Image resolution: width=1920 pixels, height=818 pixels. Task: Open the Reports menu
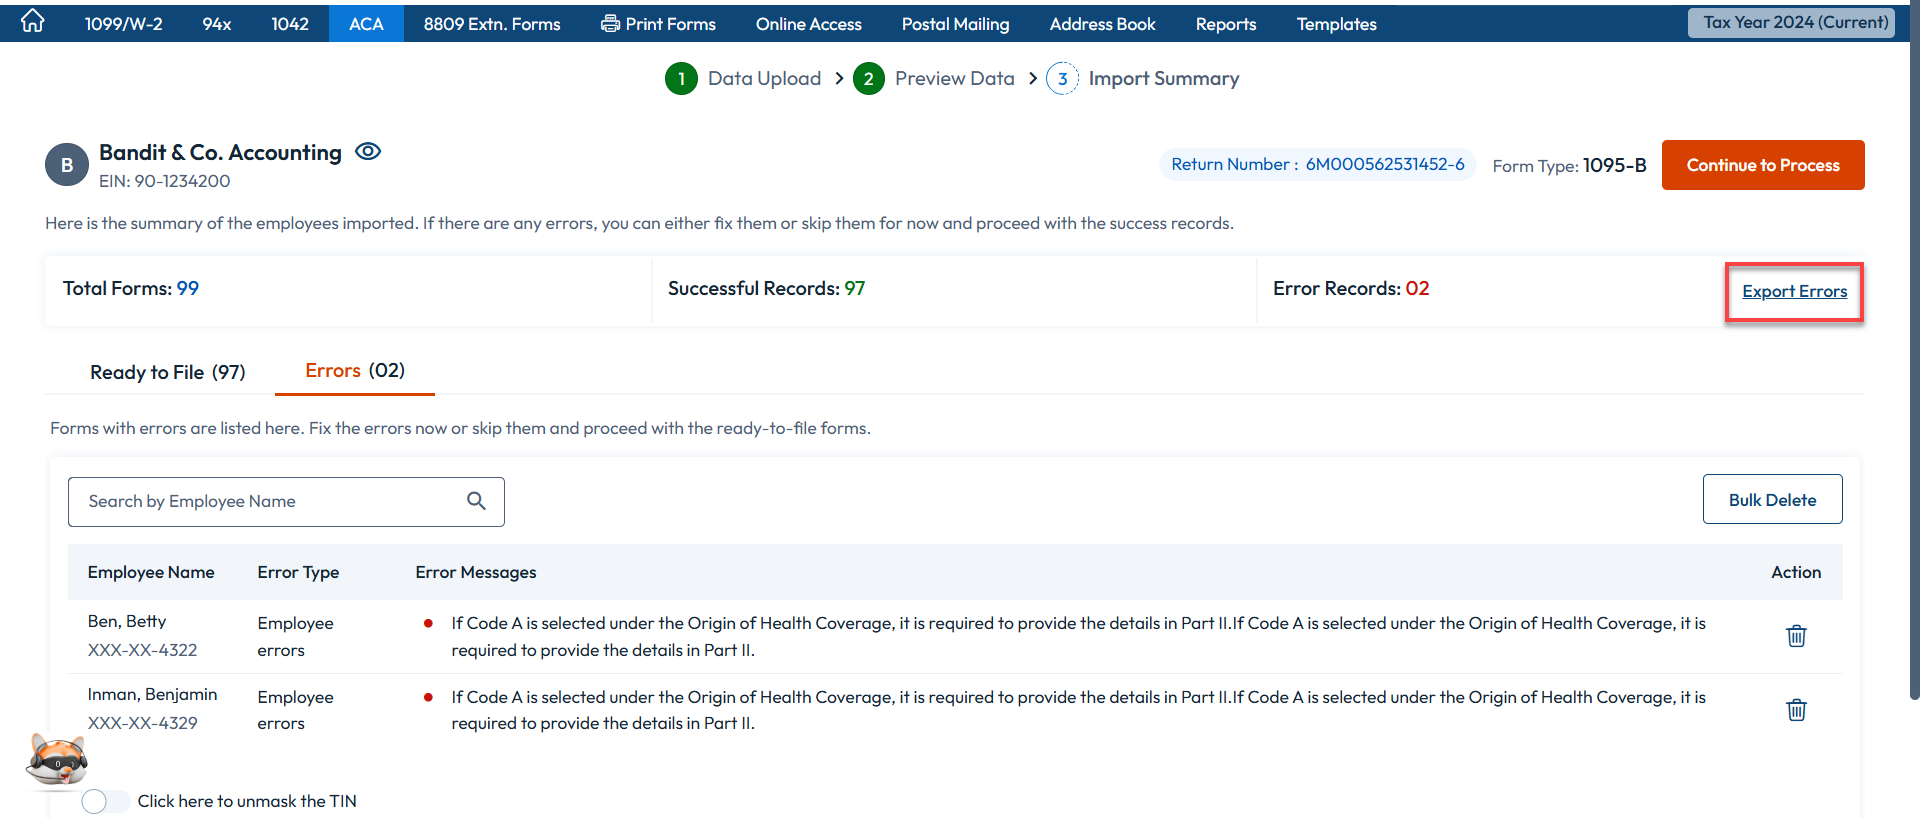click(1226, 23)
